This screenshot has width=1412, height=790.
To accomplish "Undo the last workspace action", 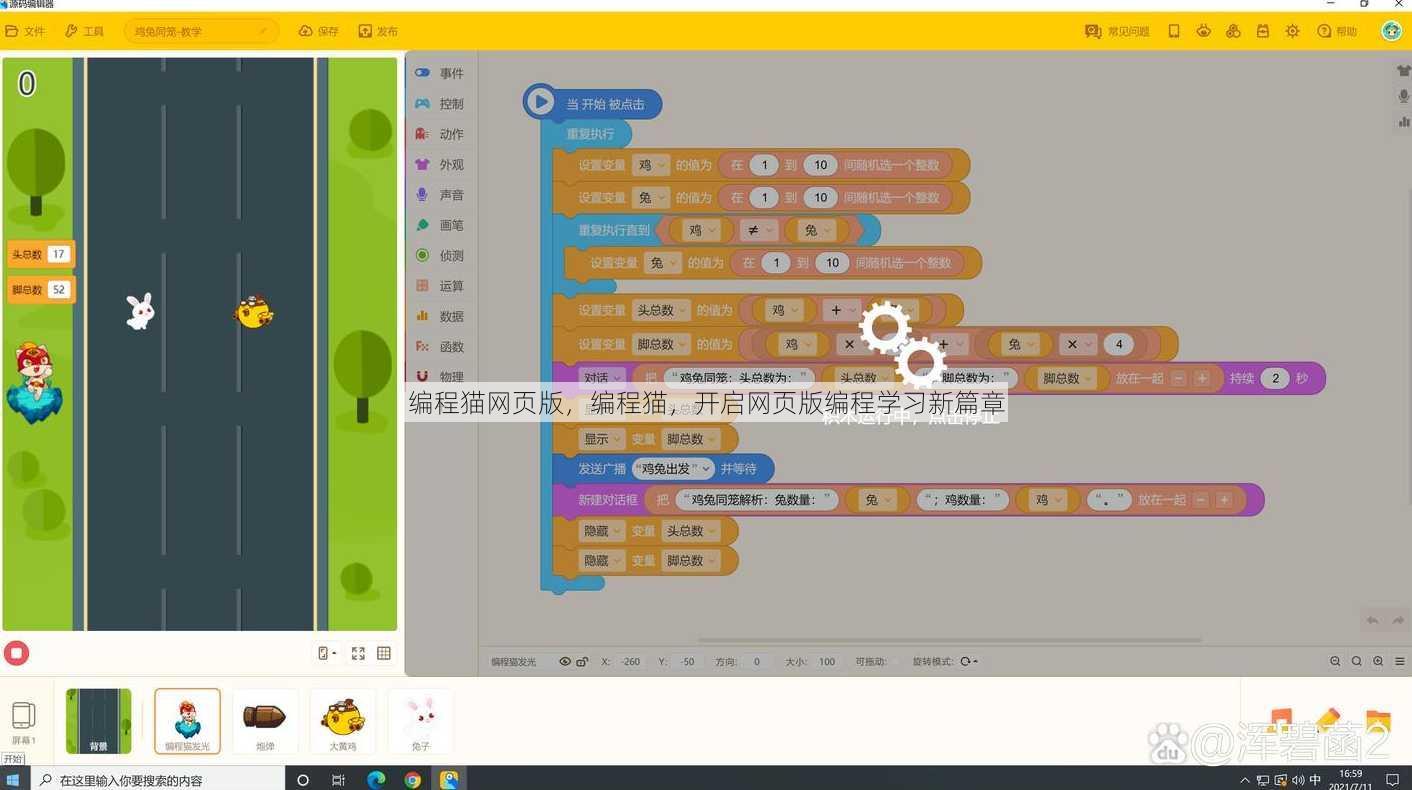I will pyautogui.click(x=1373, y=620).
